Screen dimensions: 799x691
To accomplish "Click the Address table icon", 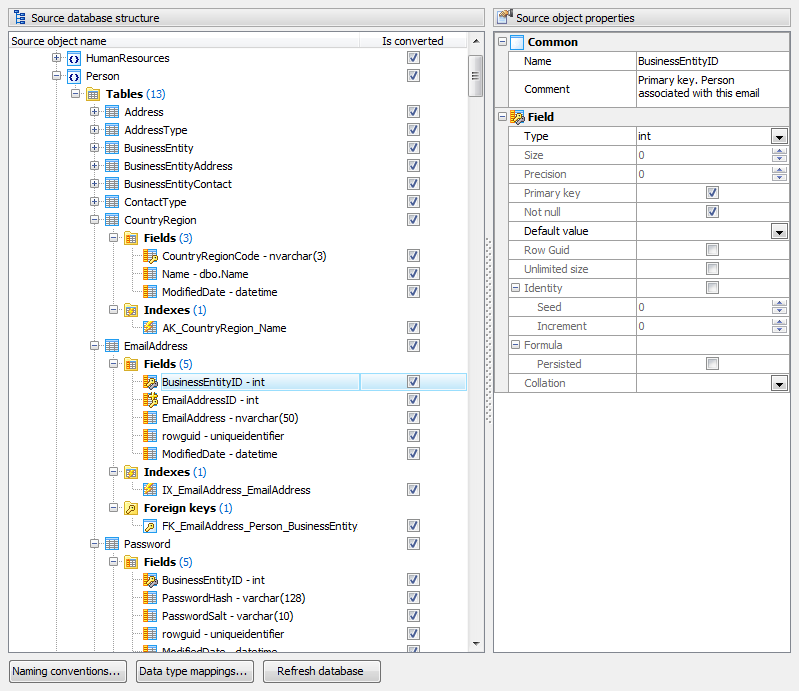I will coord(112,112).
